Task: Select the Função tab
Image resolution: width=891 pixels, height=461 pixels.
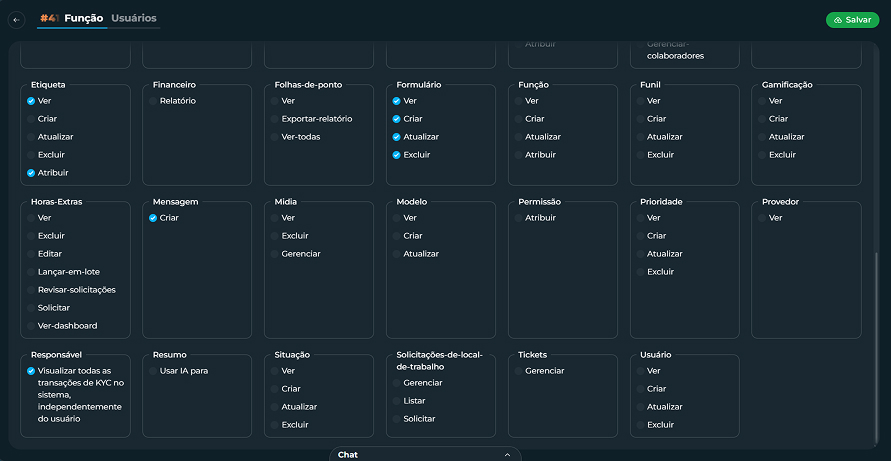Action: click(x=84, y=18)
